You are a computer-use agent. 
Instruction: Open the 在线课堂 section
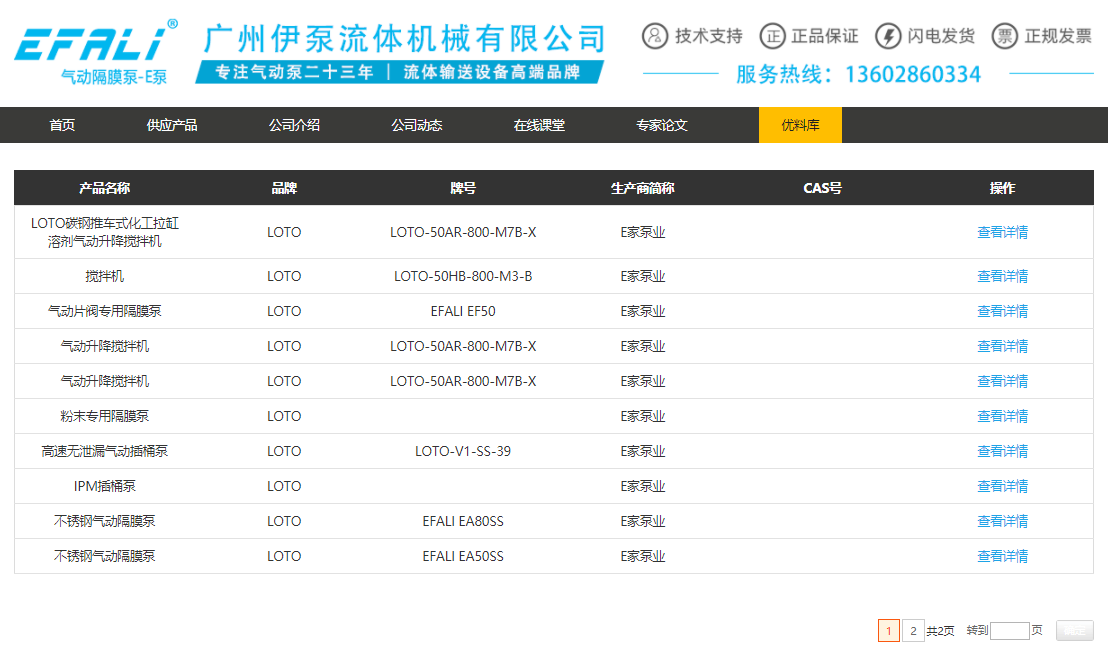coord(539,125)
